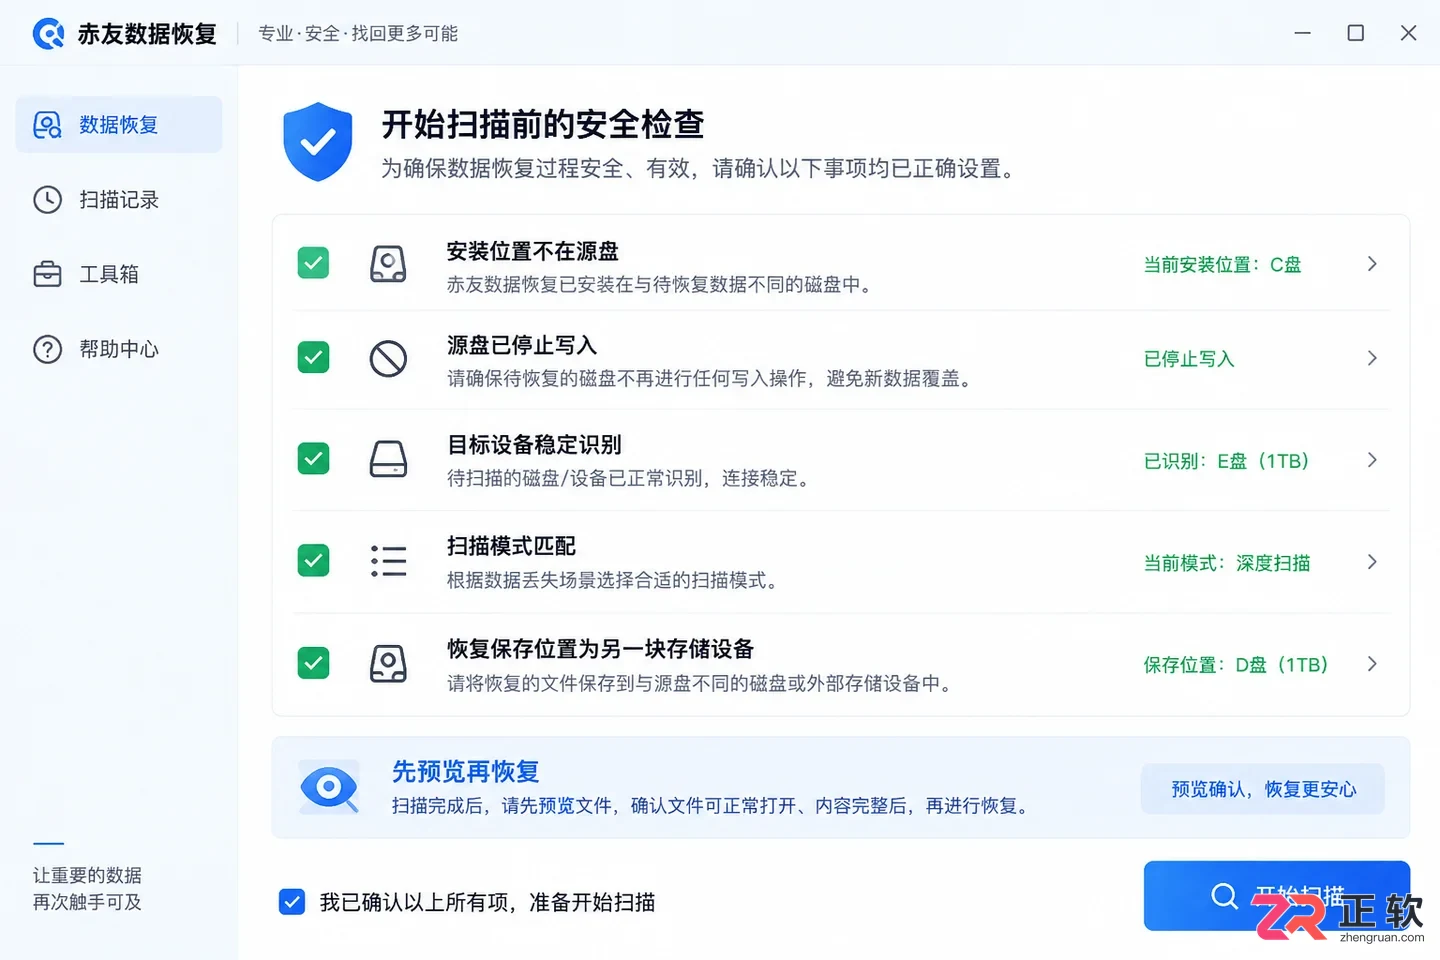This screenshot has width=1440, height=960.
Task: Expand the chevron next to 已识别：E盘（1TB）
Action: [1372, 460]
